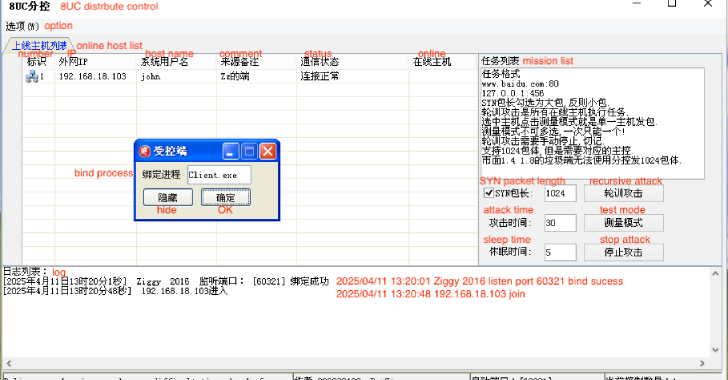Click the 确定 OK button
The height and width of the screenshot is (380, 728).
(x=226, y=197)
